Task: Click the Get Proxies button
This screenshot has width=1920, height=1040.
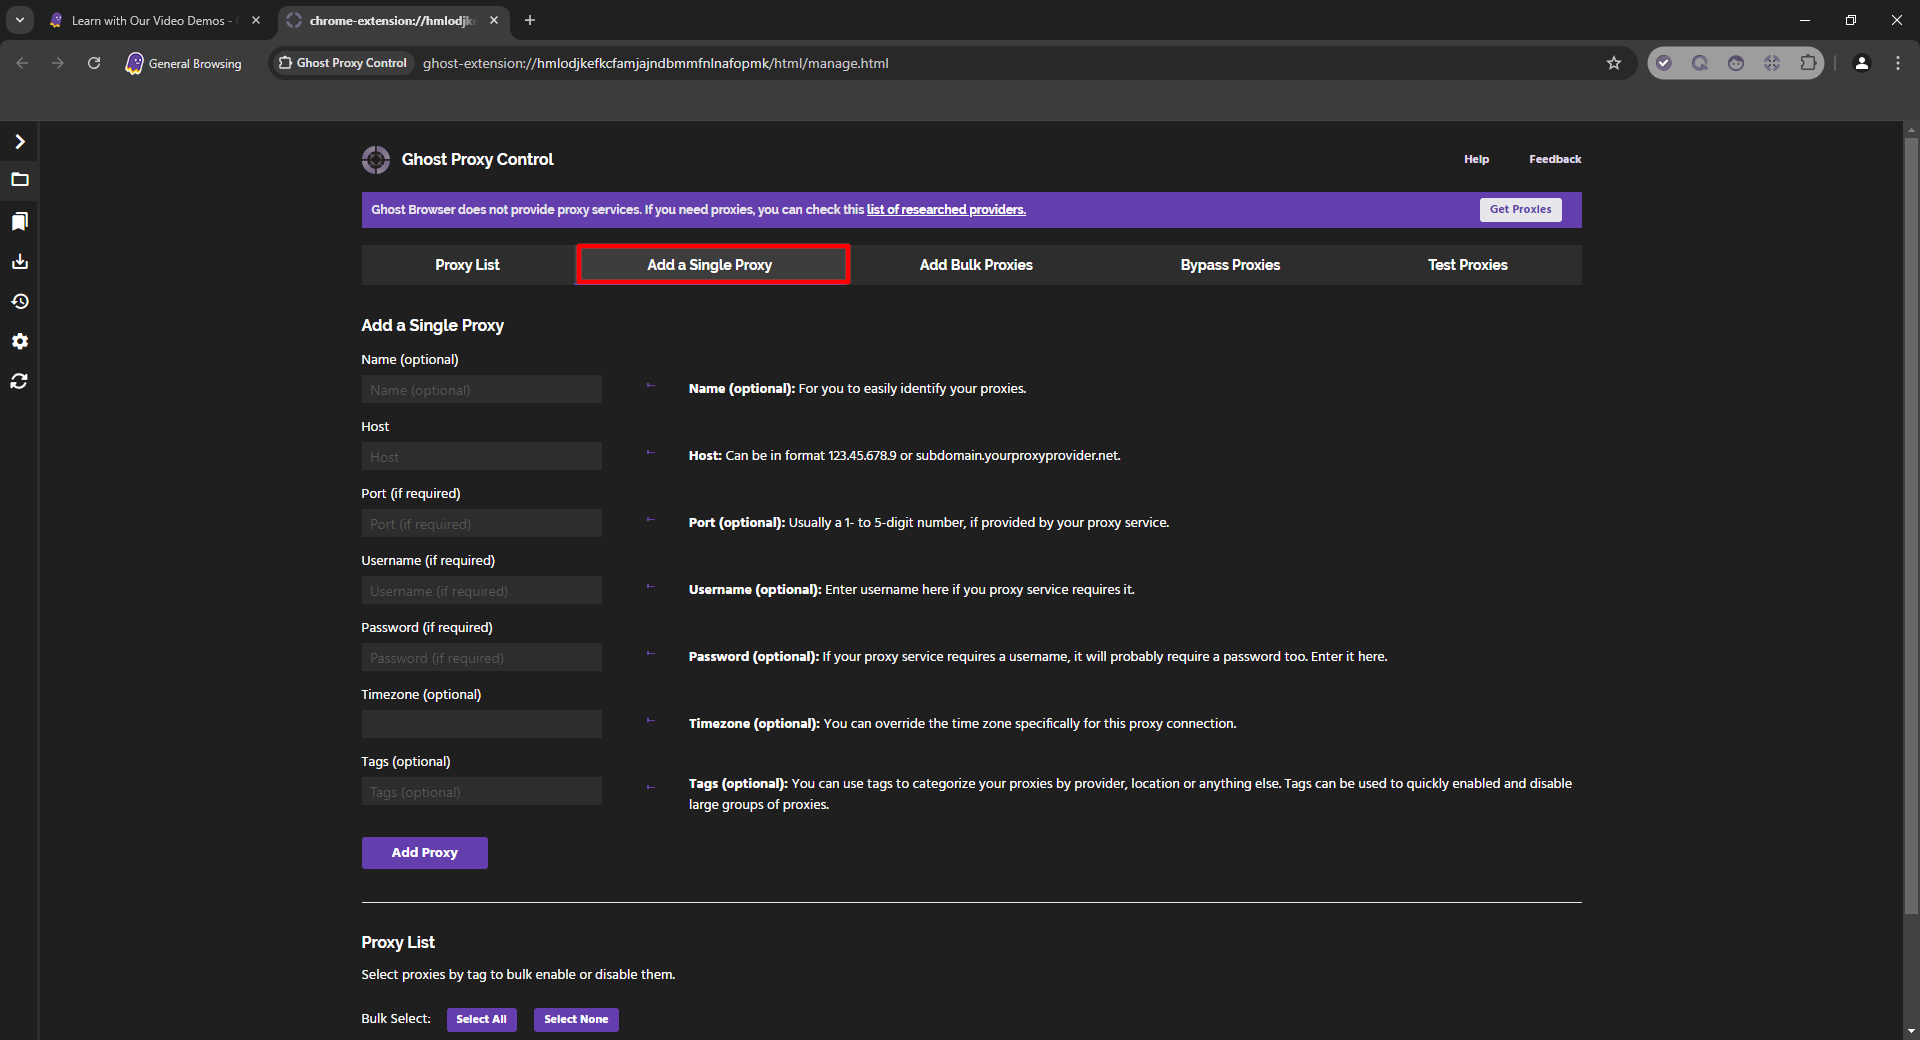Action: 1519,209
